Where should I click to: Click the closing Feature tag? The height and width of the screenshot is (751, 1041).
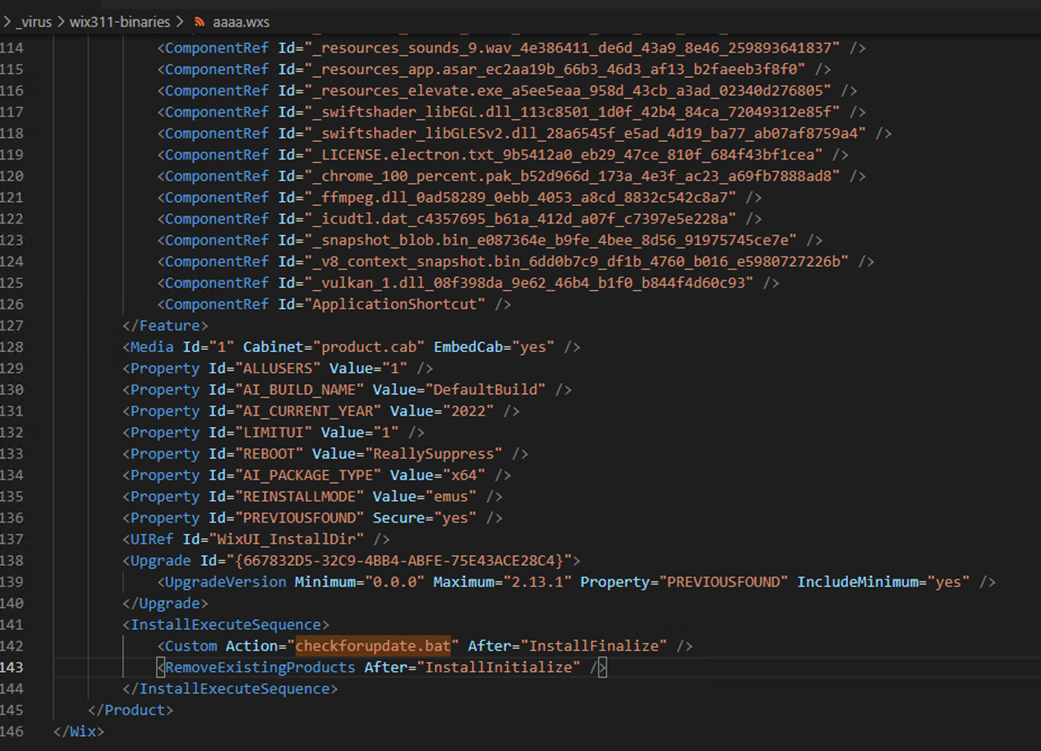tap(165, 326)
